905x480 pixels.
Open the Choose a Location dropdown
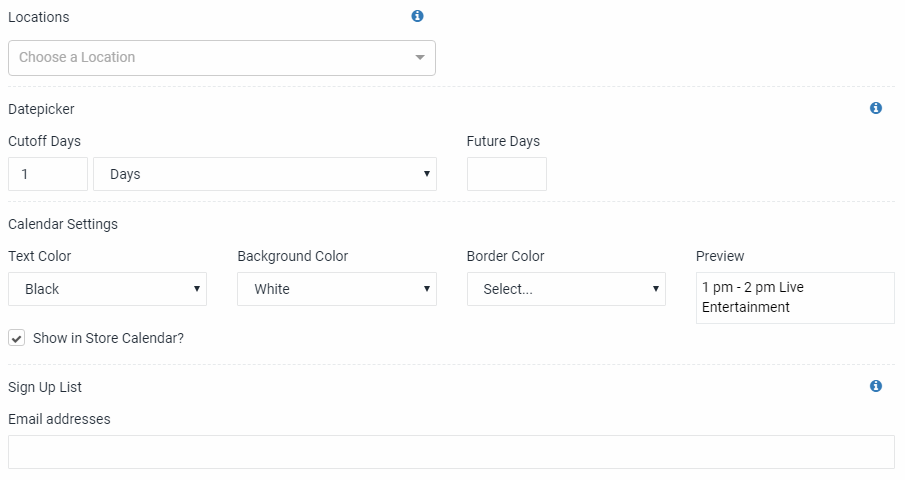tap(222, 58)
